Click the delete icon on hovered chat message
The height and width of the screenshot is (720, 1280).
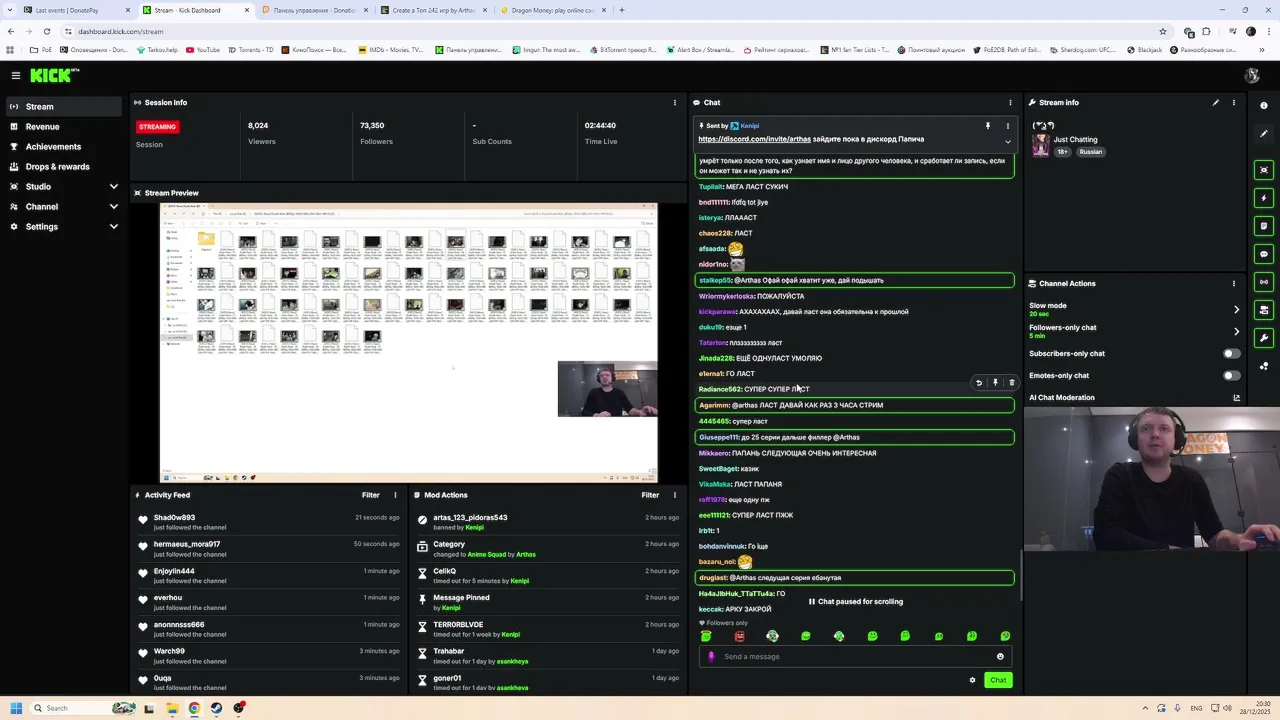pos(1011,383)
